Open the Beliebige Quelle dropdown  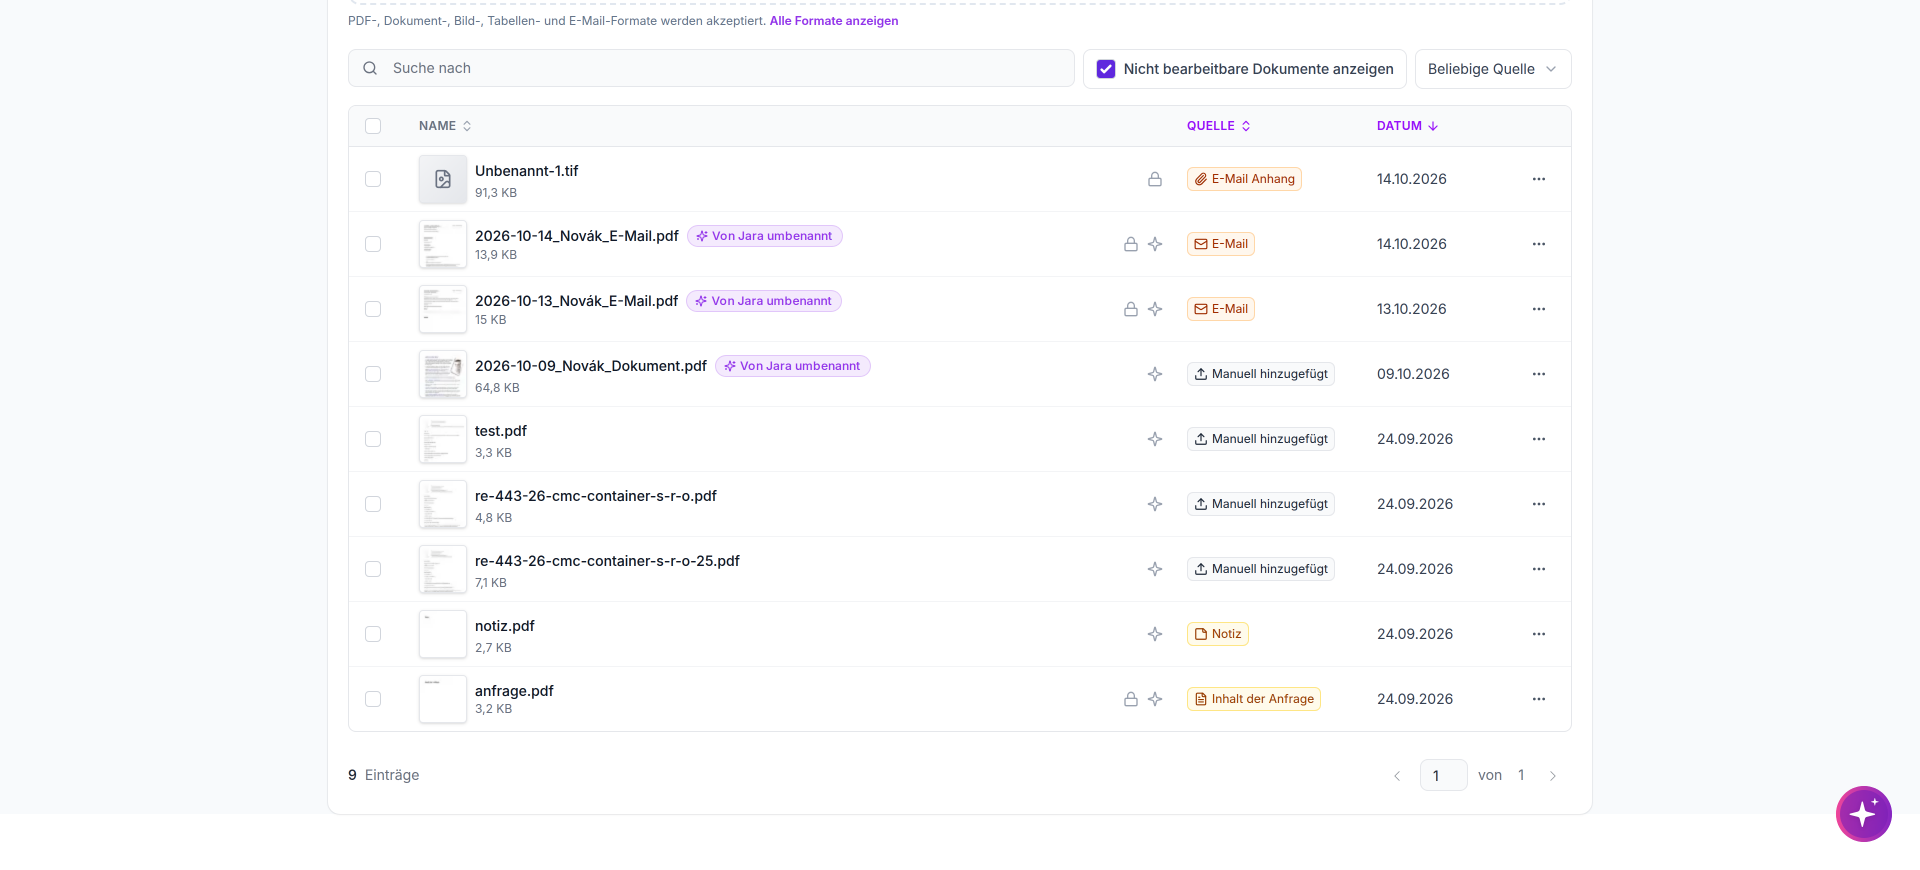point(1493,69)
